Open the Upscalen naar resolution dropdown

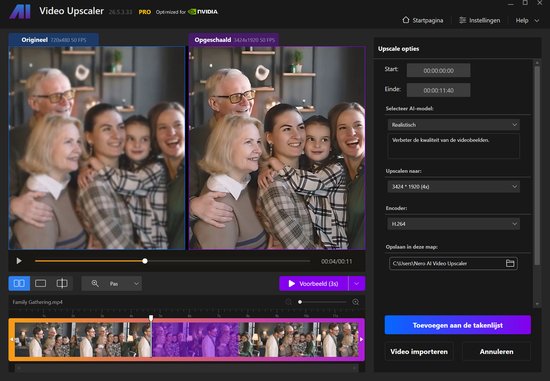coord(454,186)
